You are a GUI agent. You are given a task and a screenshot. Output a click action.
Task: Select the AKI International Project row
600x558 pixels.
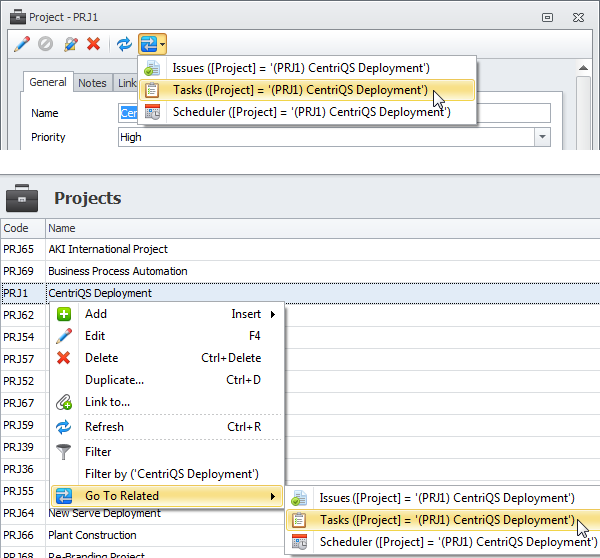tap(108, 249)
